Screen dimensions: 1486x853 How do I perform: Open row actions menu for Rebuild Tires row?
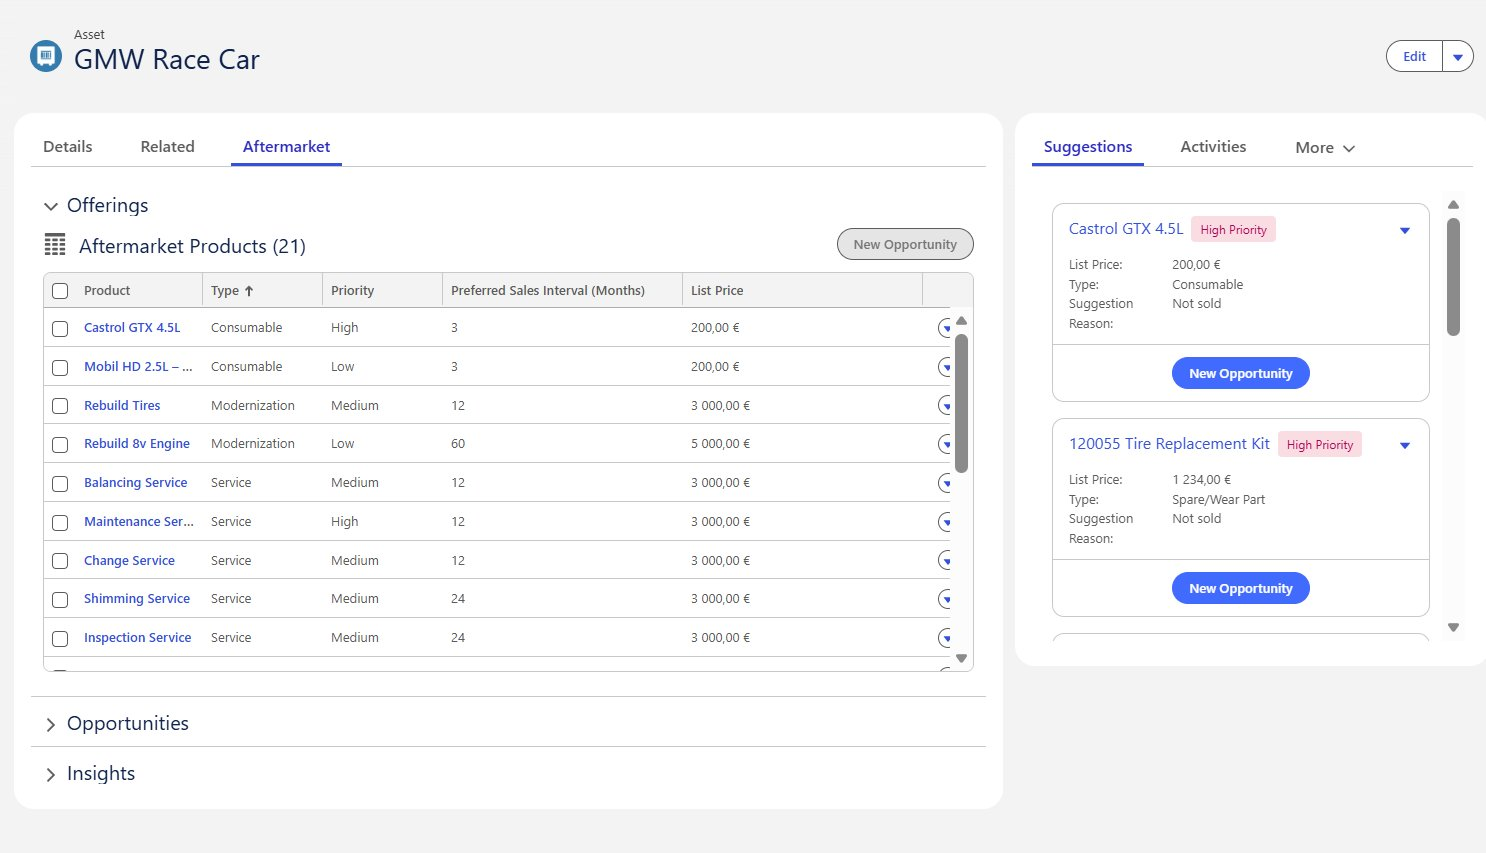click(x=945, y=406)
